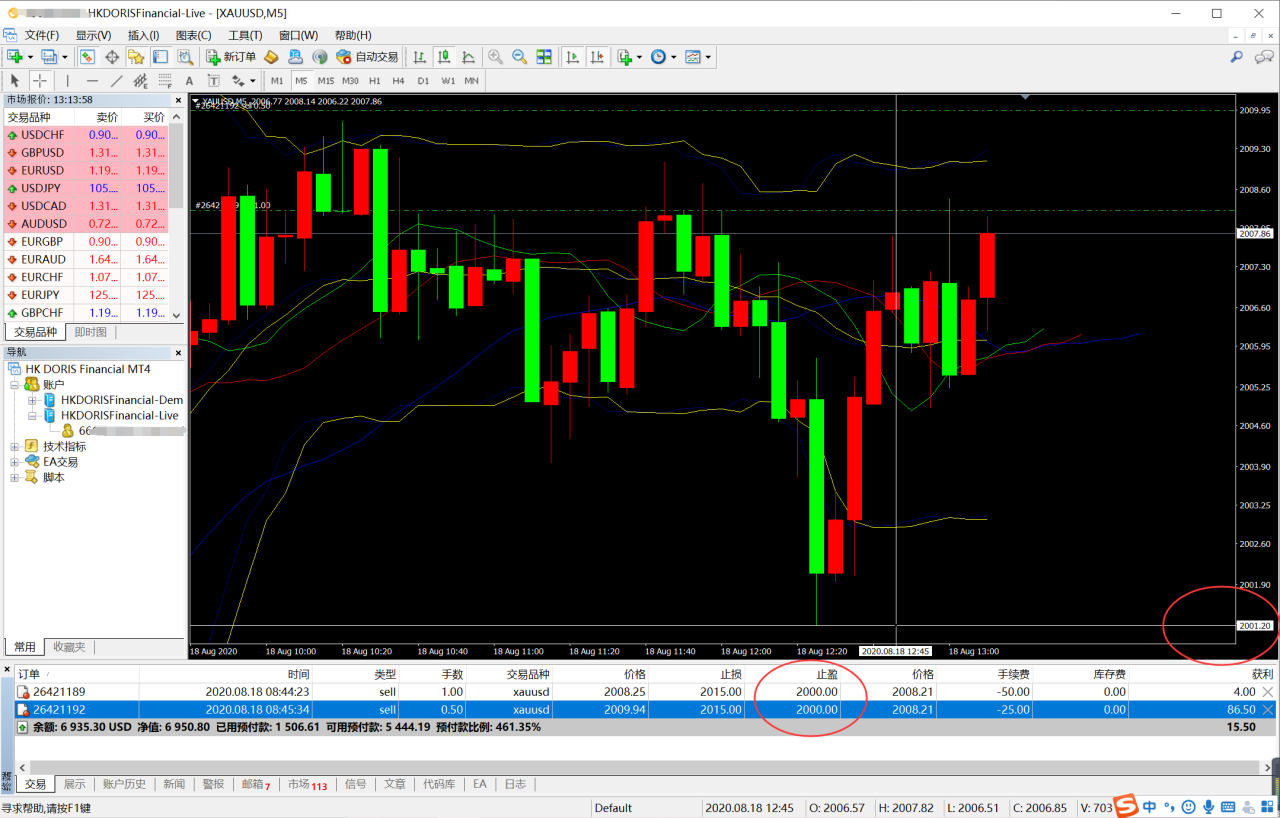The image size is (1280, 818).
Task: Switch to the 账户历史 terminal tab
Action: click(123, 784)
